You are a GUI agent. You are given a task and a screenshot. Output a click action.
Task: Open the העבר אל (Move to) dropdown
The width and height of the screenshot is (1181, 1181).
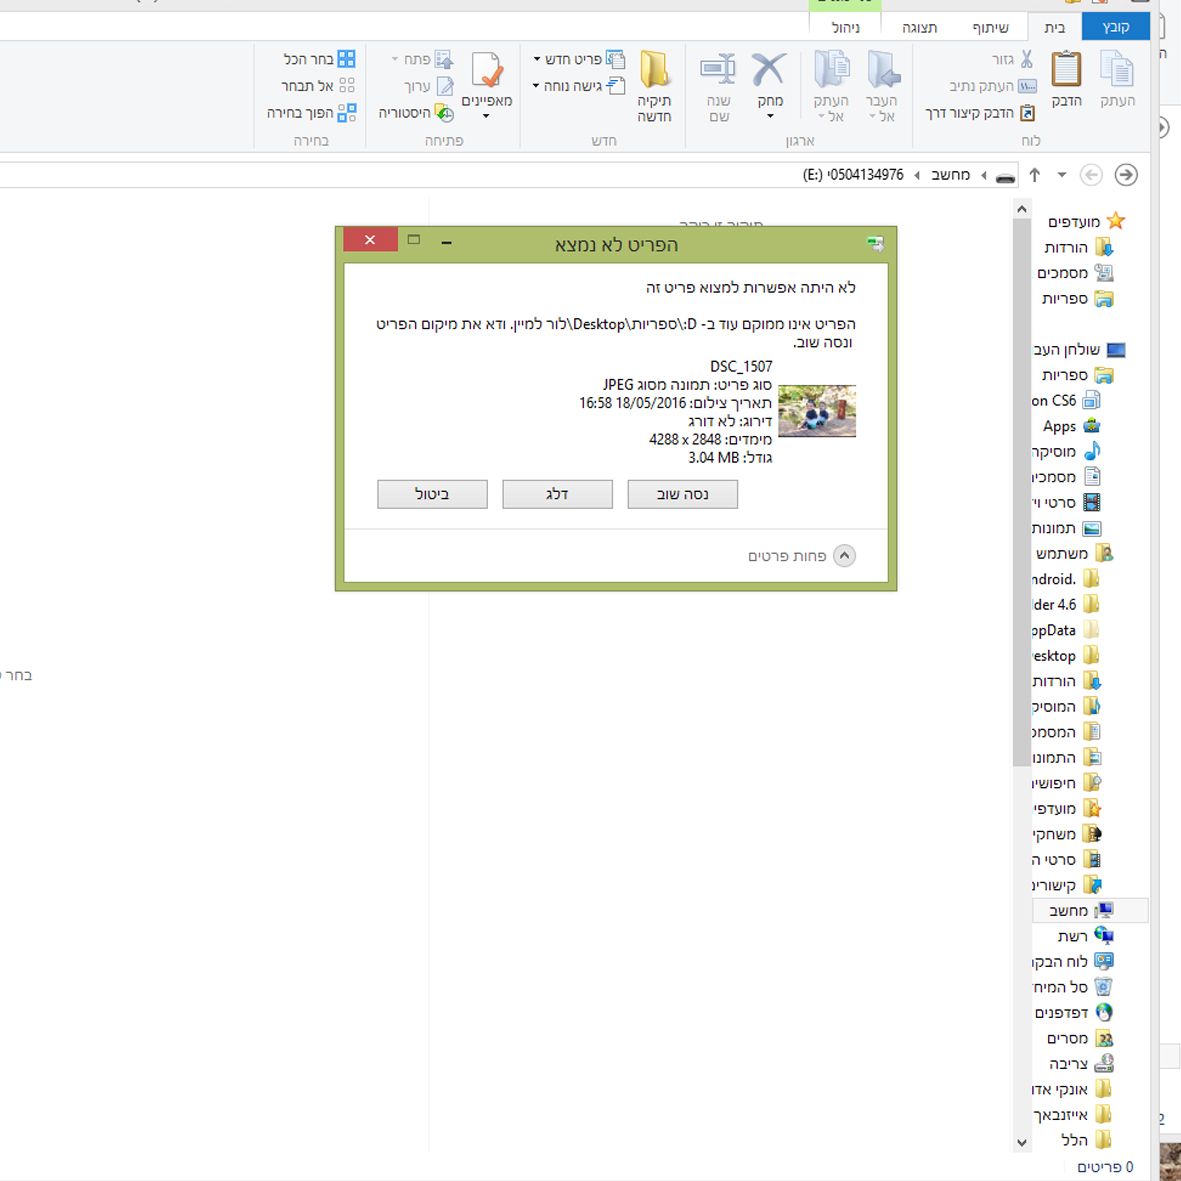coord(882,86)
